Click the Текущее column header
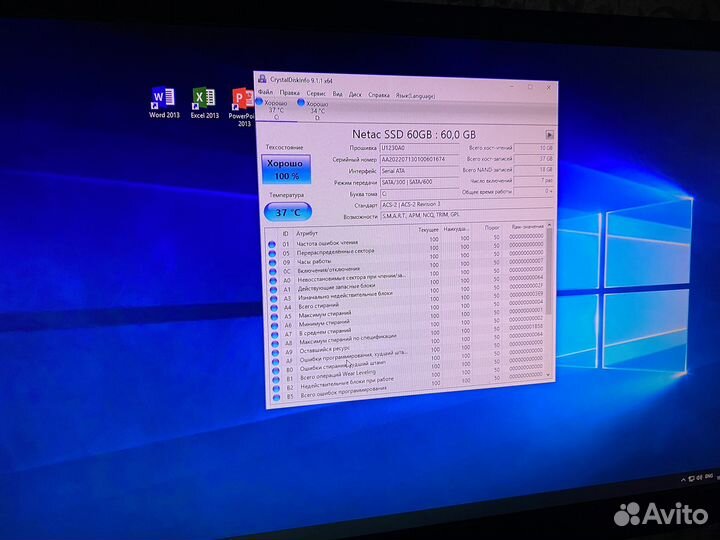Viewport: 720px width, 540px height. (428, 230)
